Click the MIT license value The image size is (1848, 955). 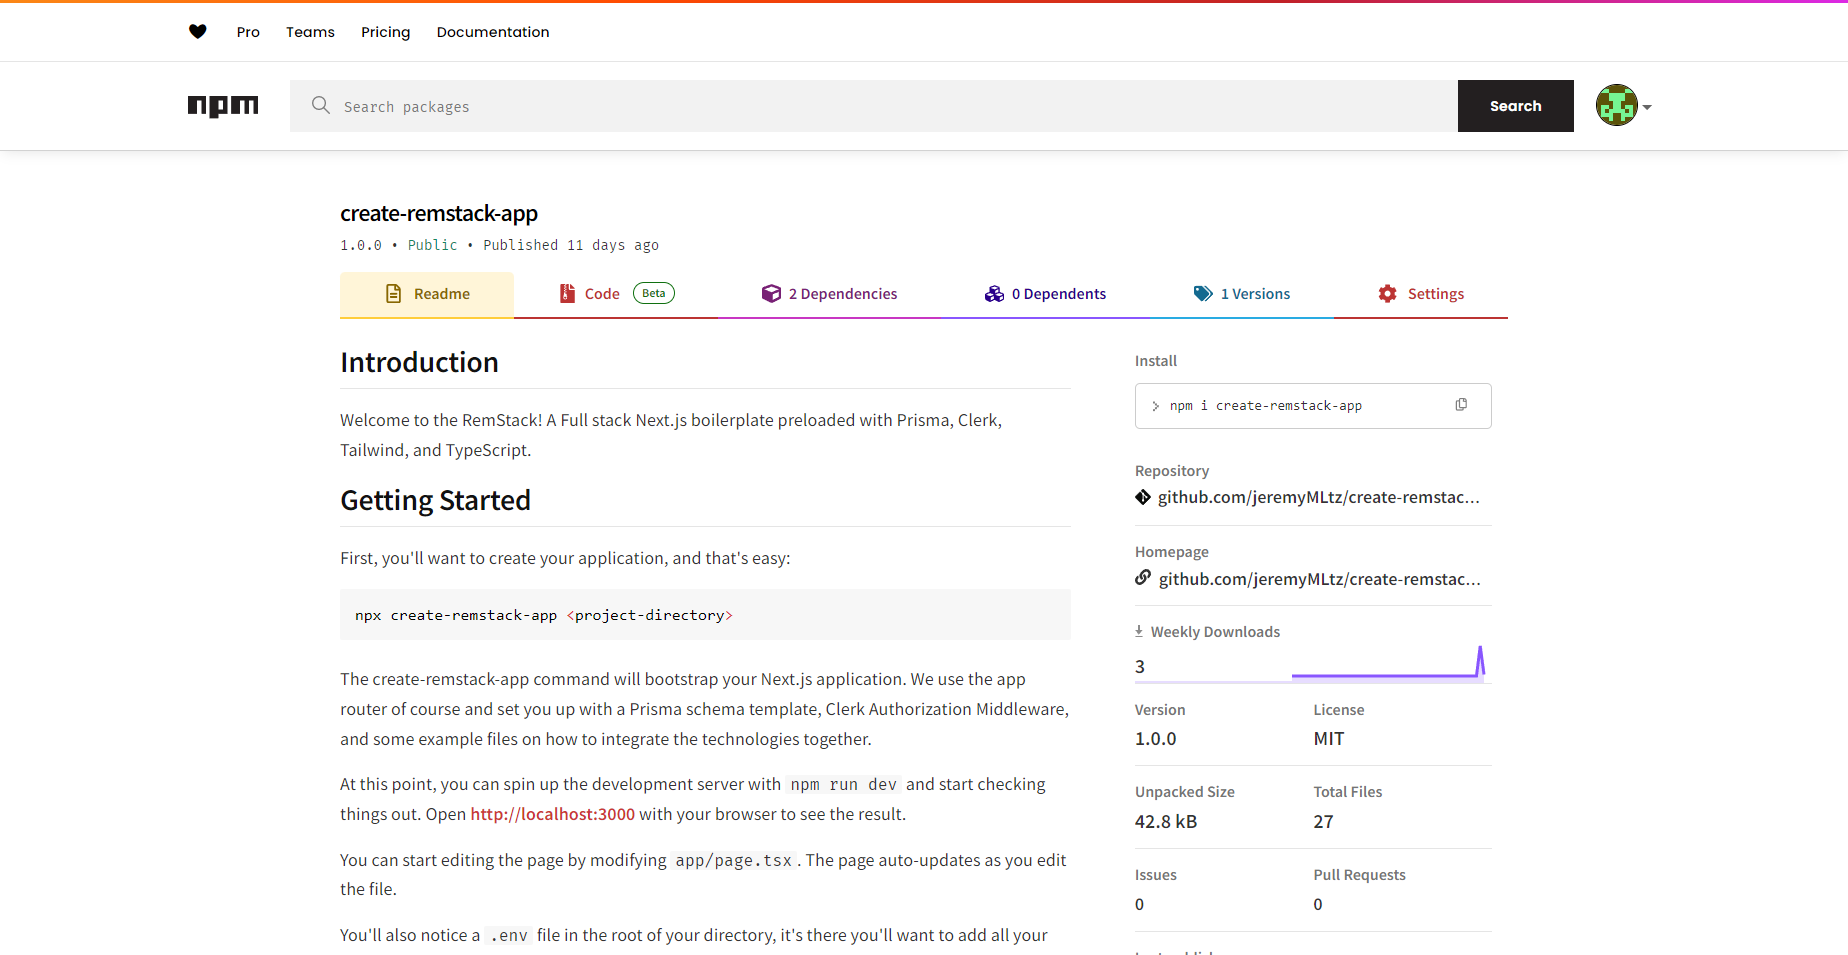pos(1328,739)
